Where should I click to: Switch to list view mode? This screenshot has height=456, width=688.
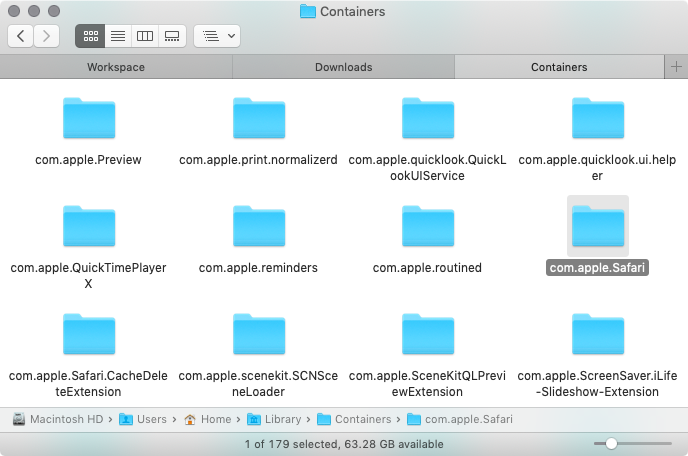(118, 36)
